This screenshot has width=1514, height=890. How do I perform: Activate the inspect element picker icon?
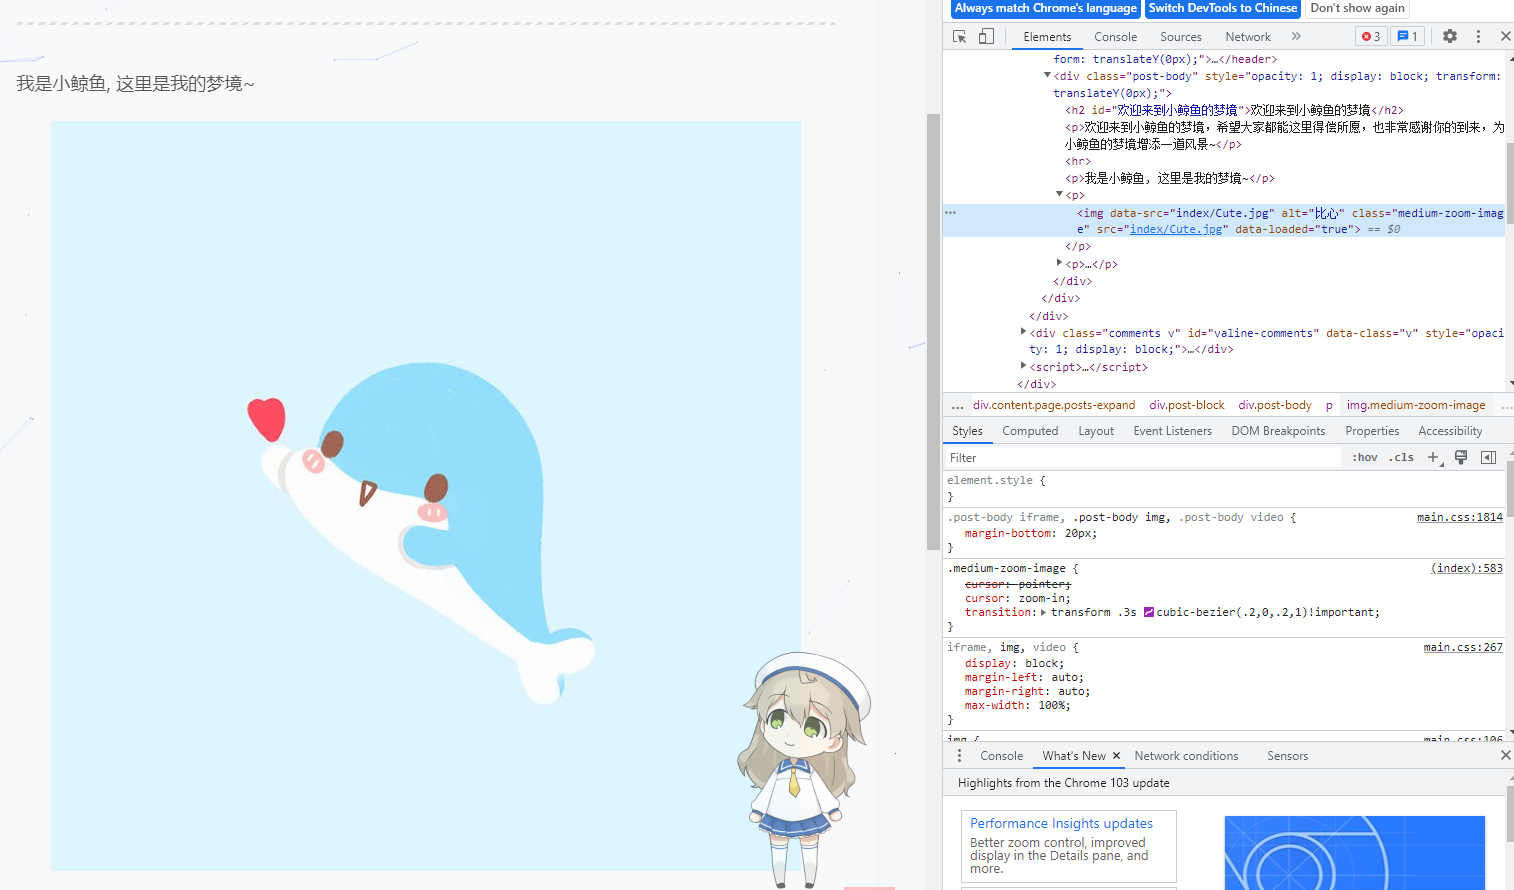click(960, 36)
